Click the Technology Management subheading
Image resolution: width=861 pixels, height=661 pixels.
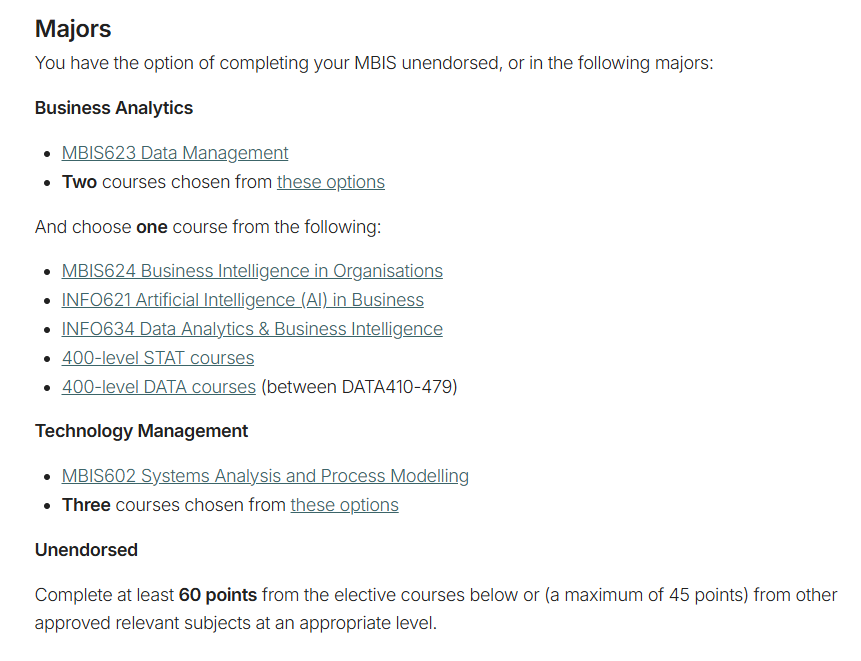141,431
